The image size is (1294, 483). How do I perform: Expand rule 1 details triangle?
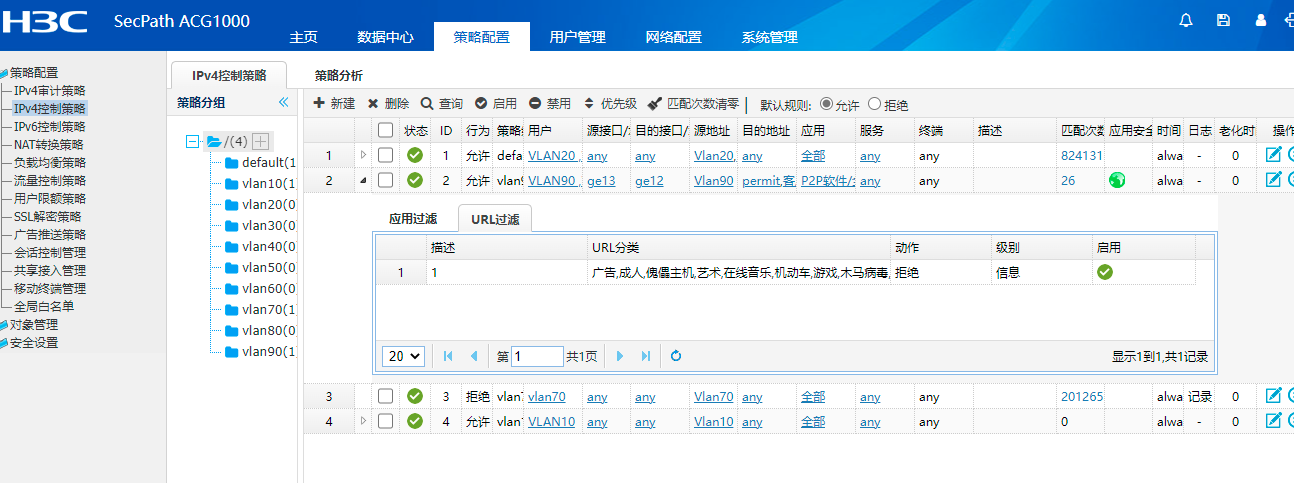(x=363, y=155)
